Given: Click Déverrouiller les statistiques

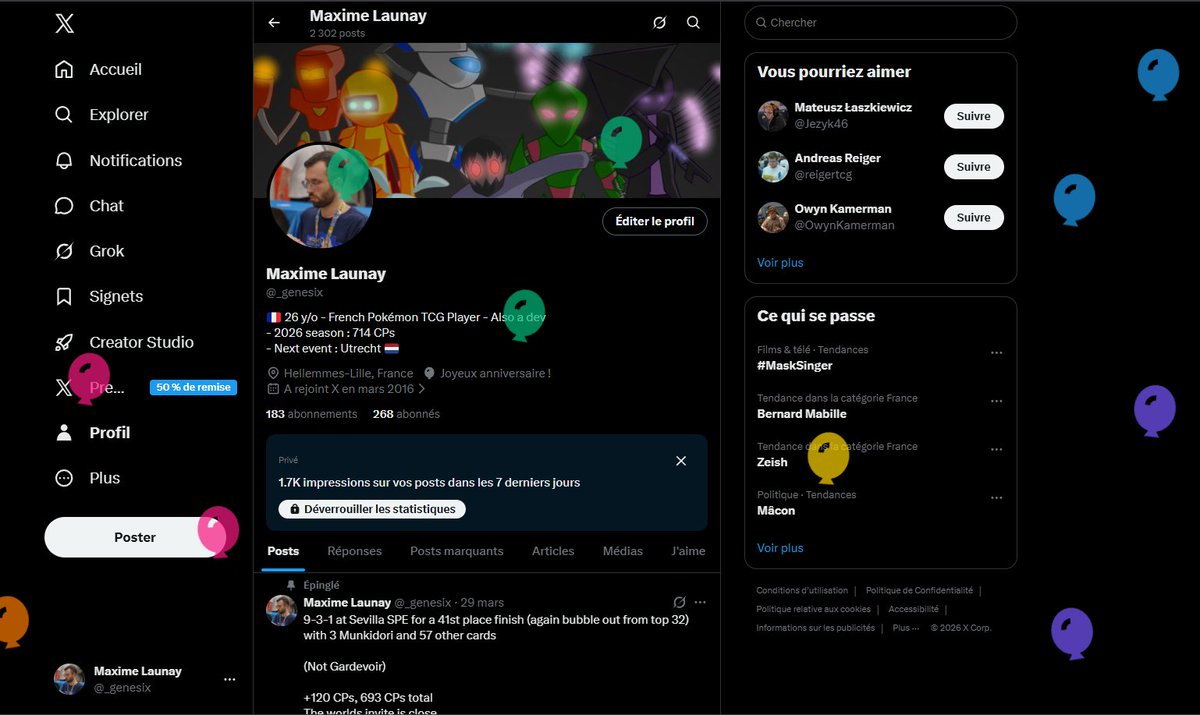Looking at the screenshot, I should pyautogui.click(x=372, y=509).
